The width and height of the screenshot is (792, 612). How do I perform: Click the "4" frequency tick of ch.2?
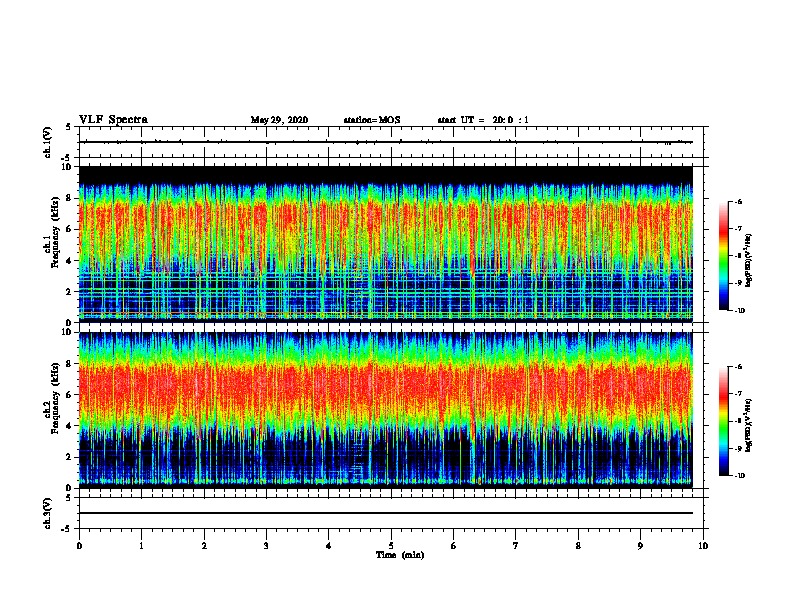69,426
